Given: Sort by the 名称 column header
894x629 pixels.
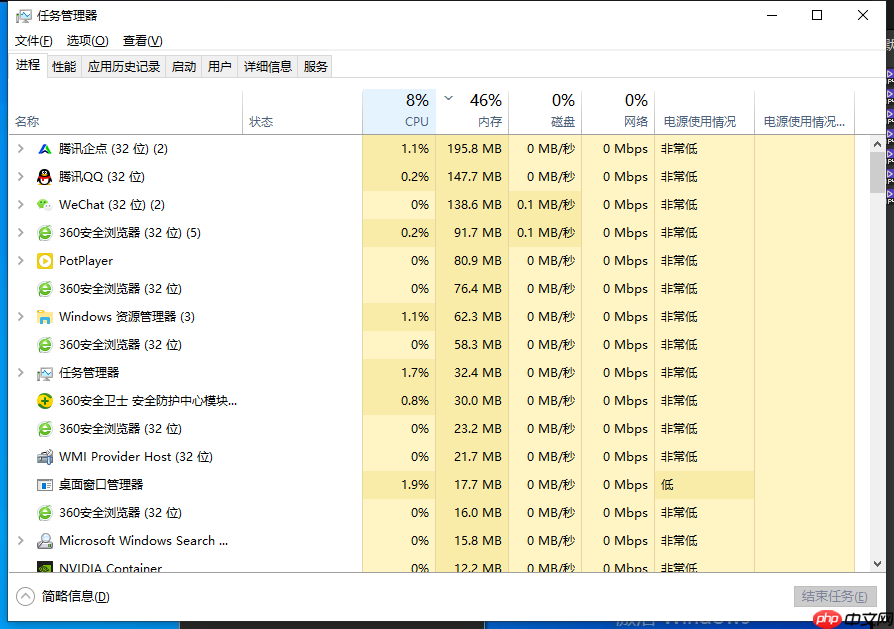Looking at the screenshot, I should [125, 111].
